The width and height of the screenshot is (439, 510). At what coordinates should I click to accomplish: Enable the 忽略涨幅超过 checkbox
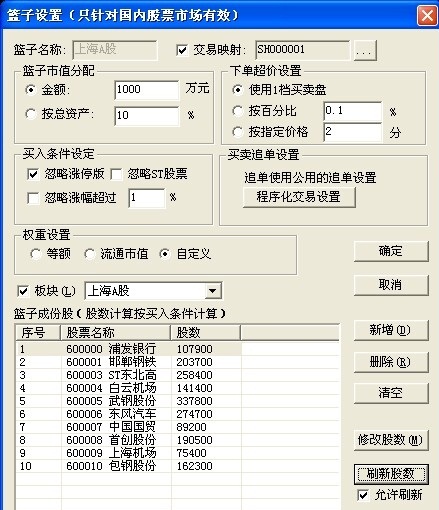click(33, 198)
